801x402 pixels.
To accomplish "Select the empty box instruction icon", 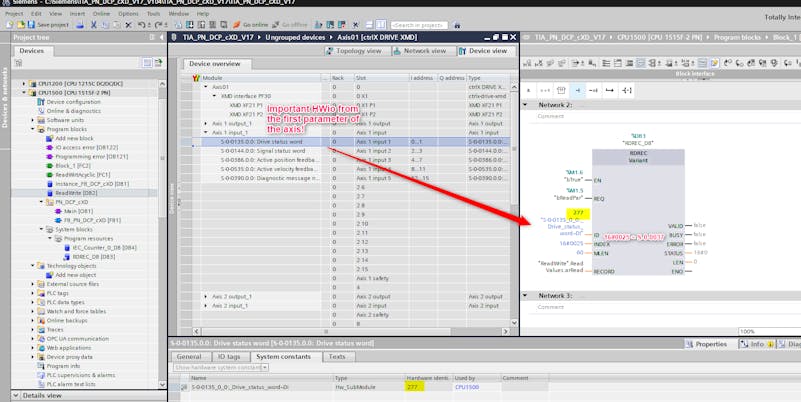I will coord(561,90).
